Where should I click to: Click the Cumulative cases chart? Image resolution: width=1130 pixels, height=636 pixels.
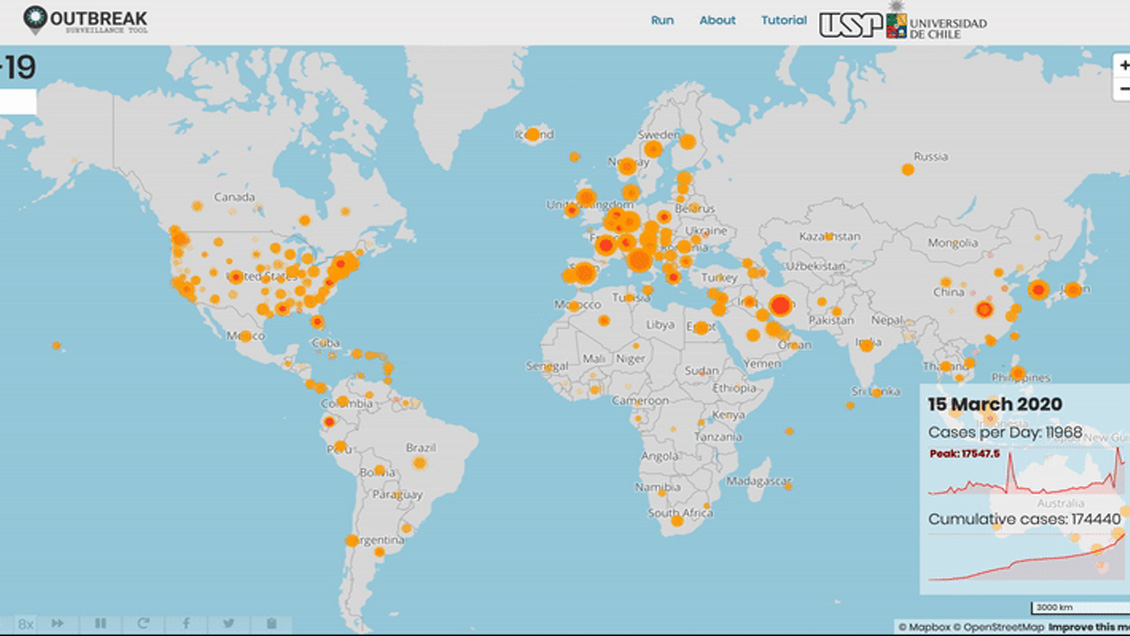1026,558
